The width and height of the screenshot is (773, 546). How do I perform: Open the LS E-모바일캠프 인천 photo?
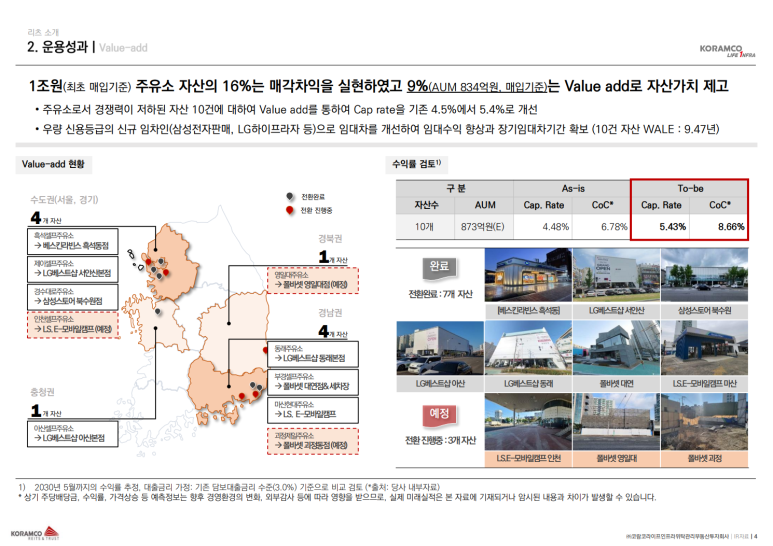coord(528,422)
